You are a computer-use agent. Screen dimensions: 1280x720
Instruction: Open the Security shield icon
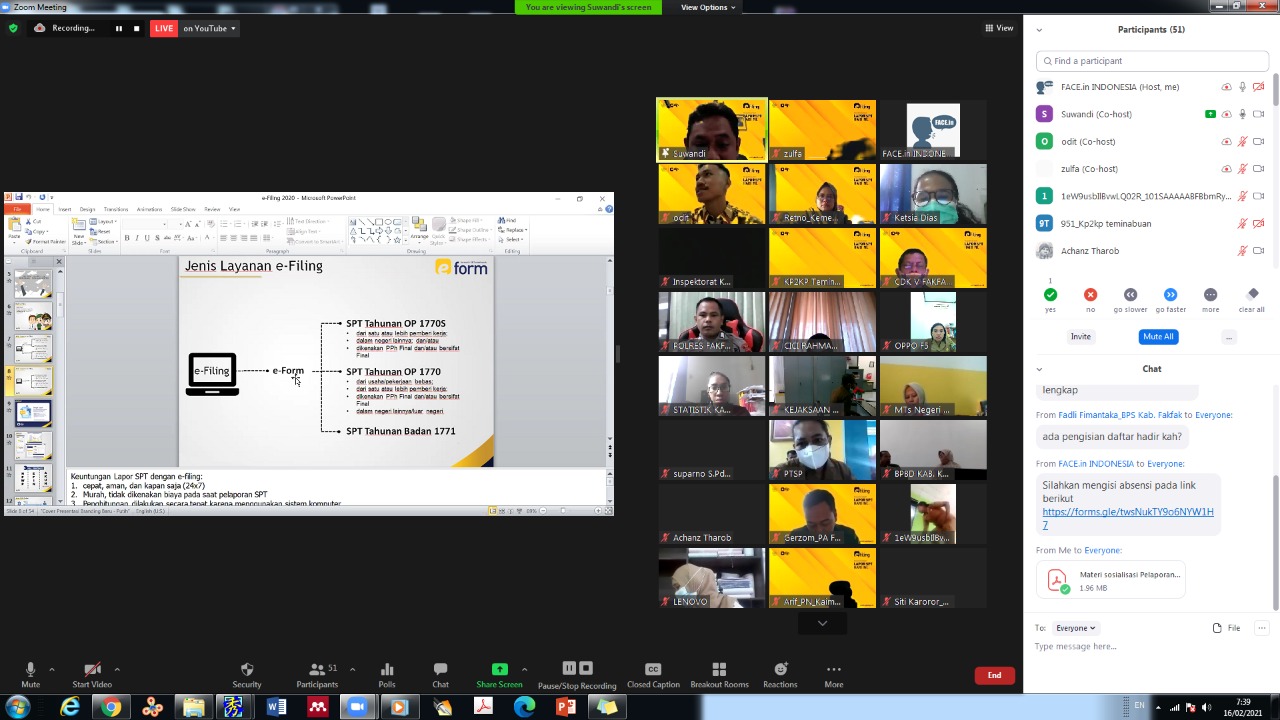[247, 670]
